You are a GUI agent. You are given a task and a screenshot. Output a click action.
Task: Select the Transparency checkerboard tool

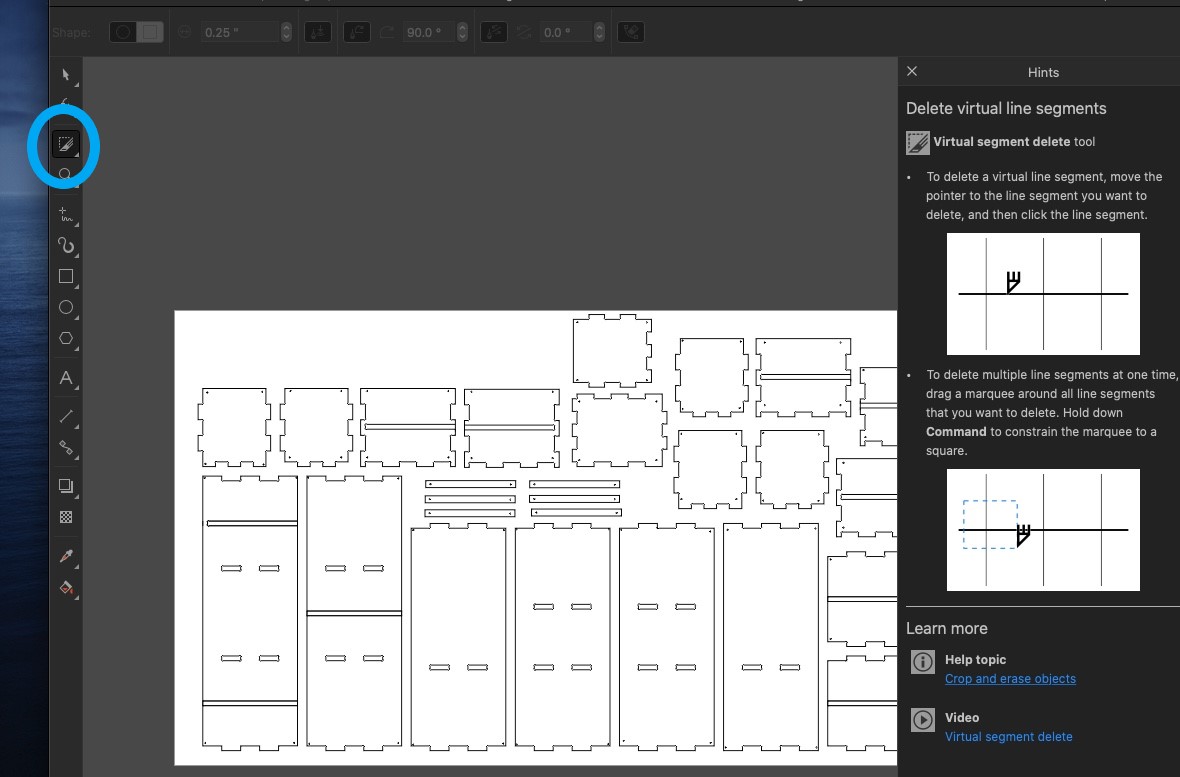(x=66, y=517)
